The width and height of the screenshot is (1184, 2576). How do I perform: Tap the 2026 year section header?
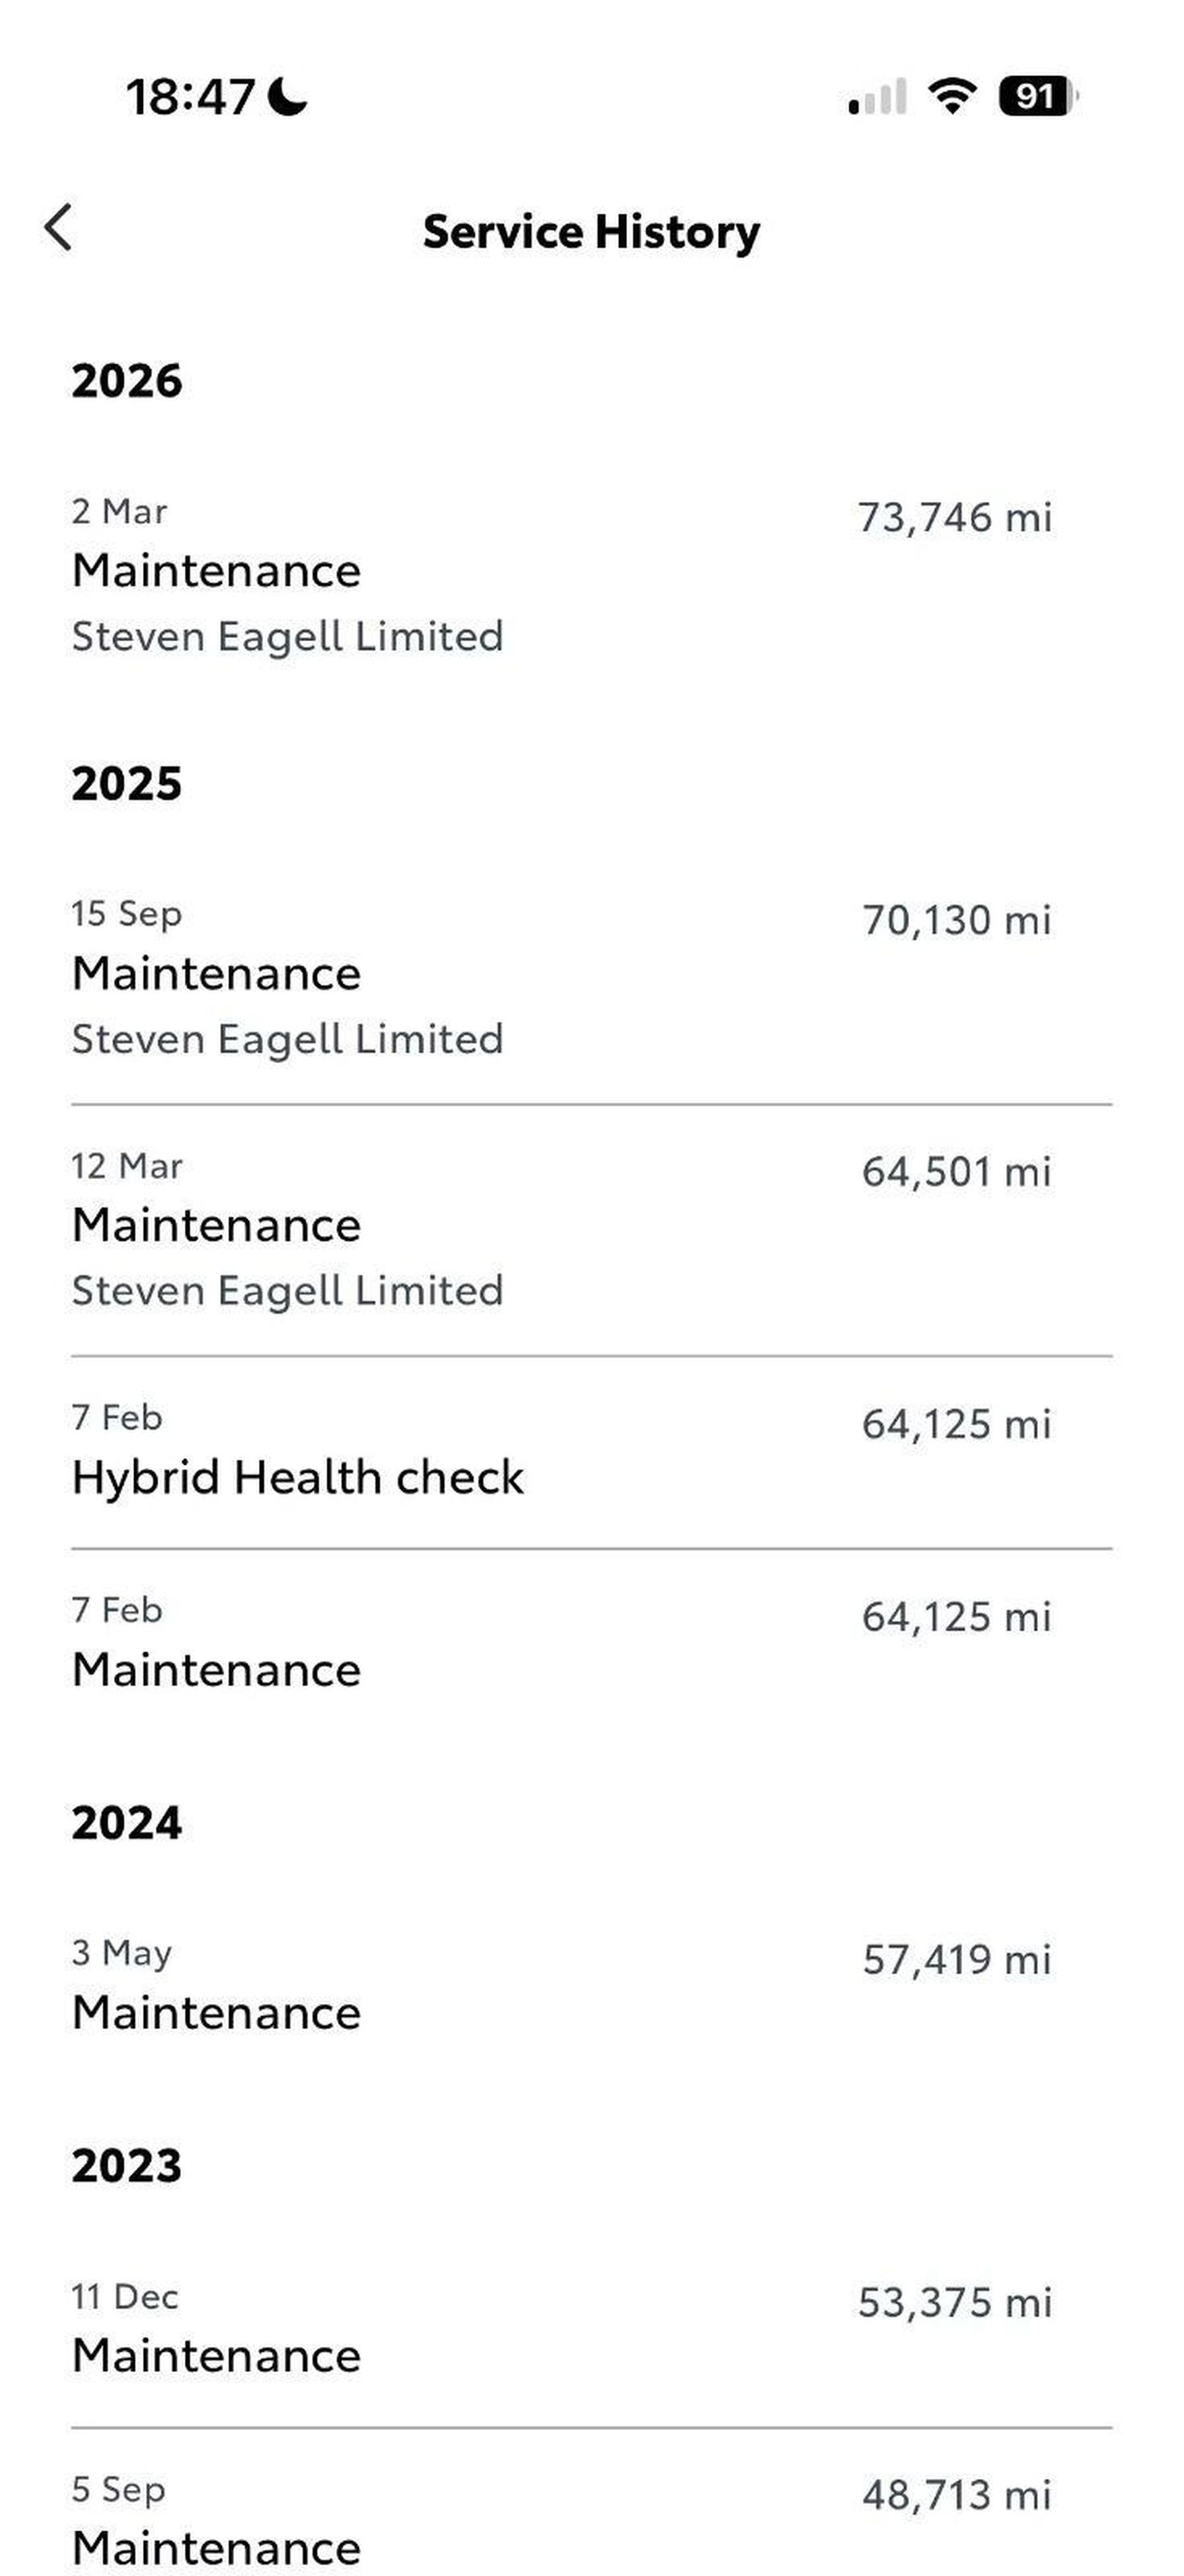tap(127, 381)
